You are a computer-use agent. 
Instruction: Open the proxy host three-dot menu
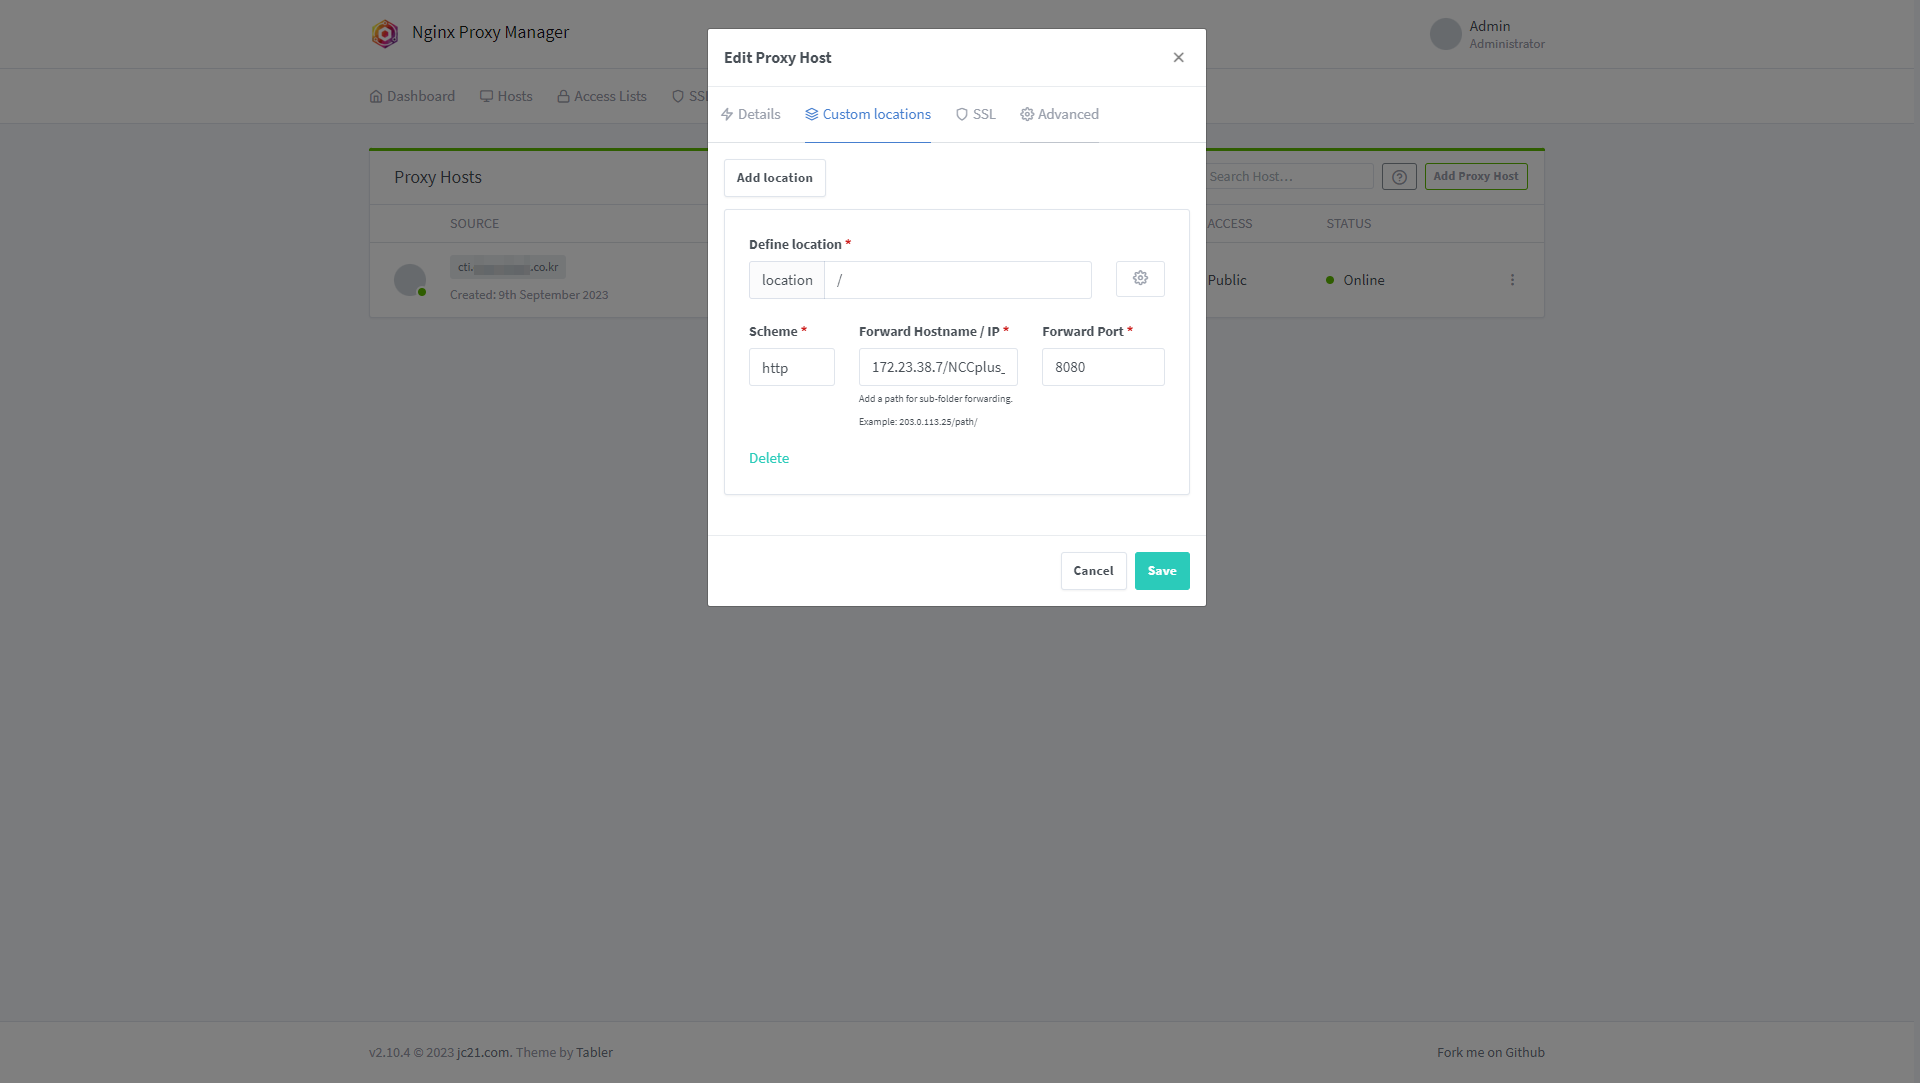point(1512,280)
